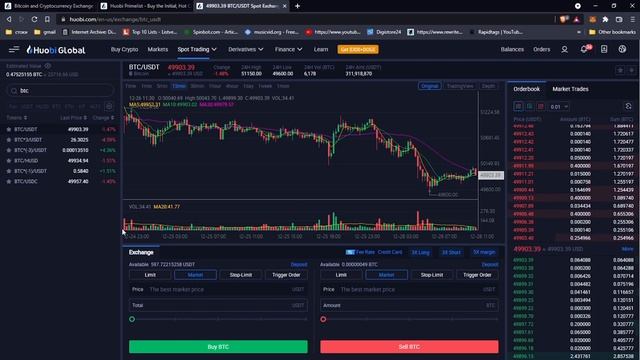Select the Orderbook tab
The height and width of the screenshot is (360, 640).
[x=526, y=89]
